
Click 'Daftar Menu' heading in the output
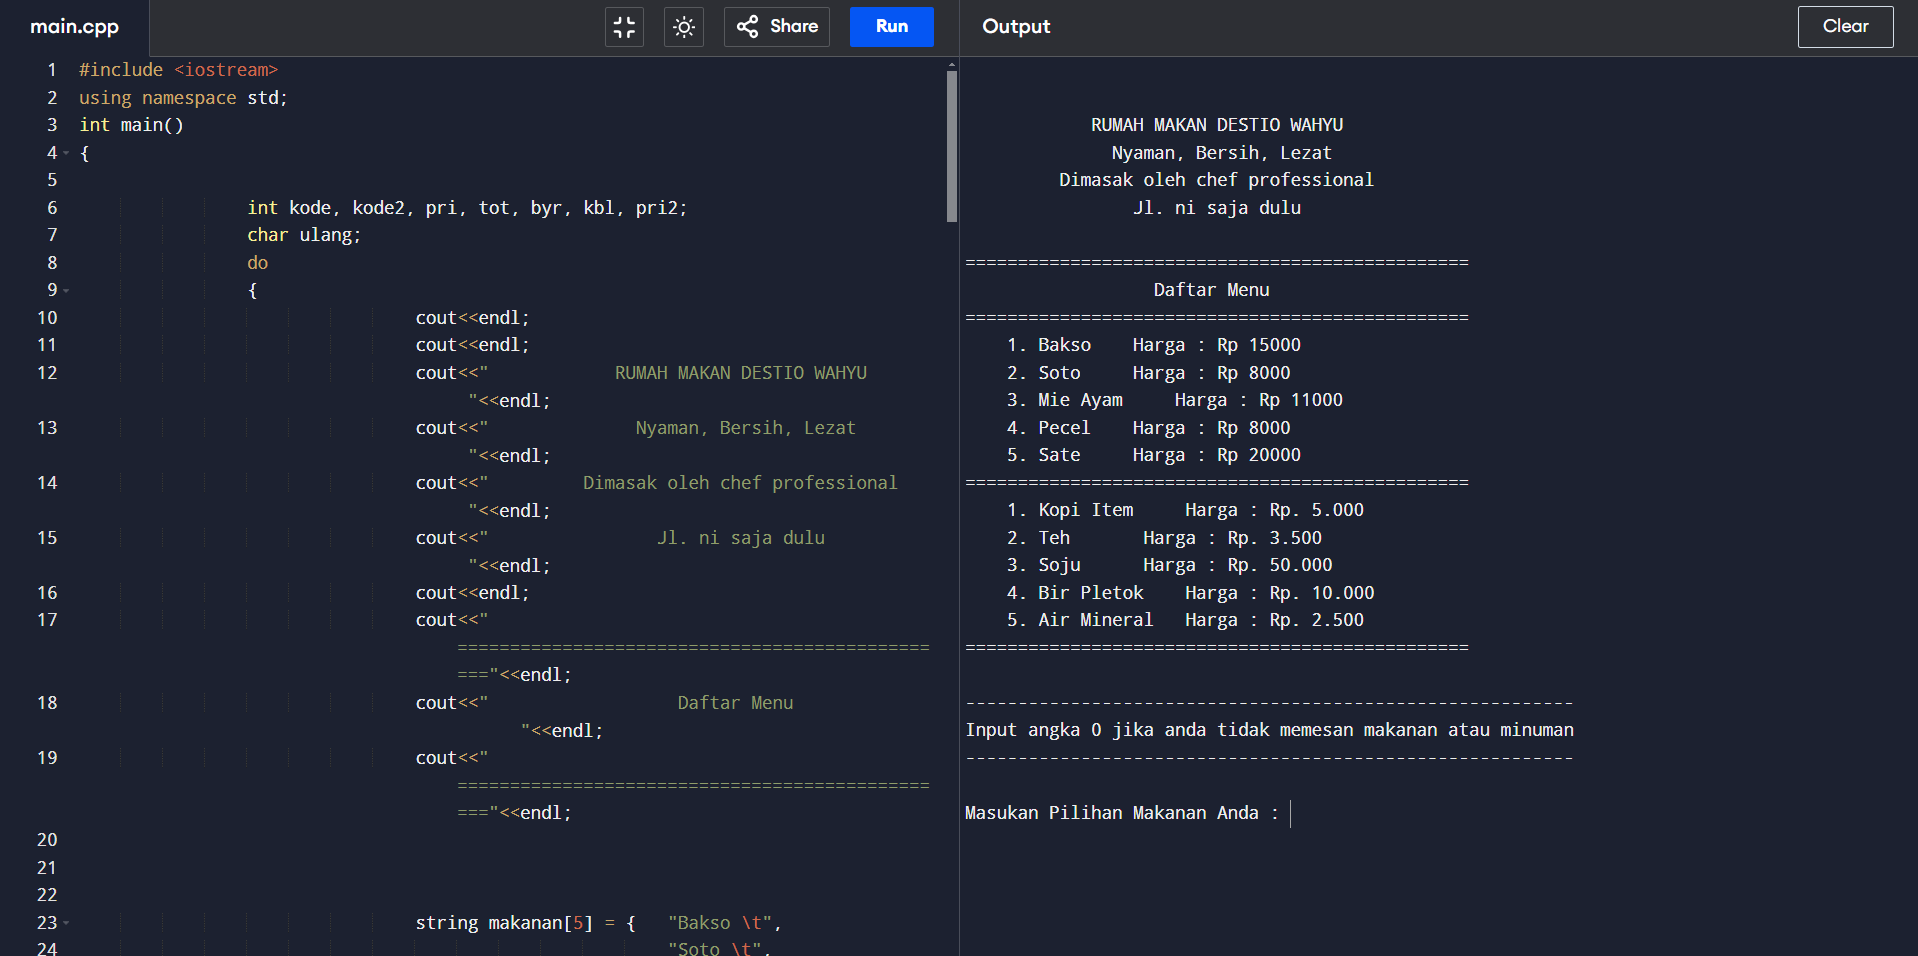(1211, 290)
